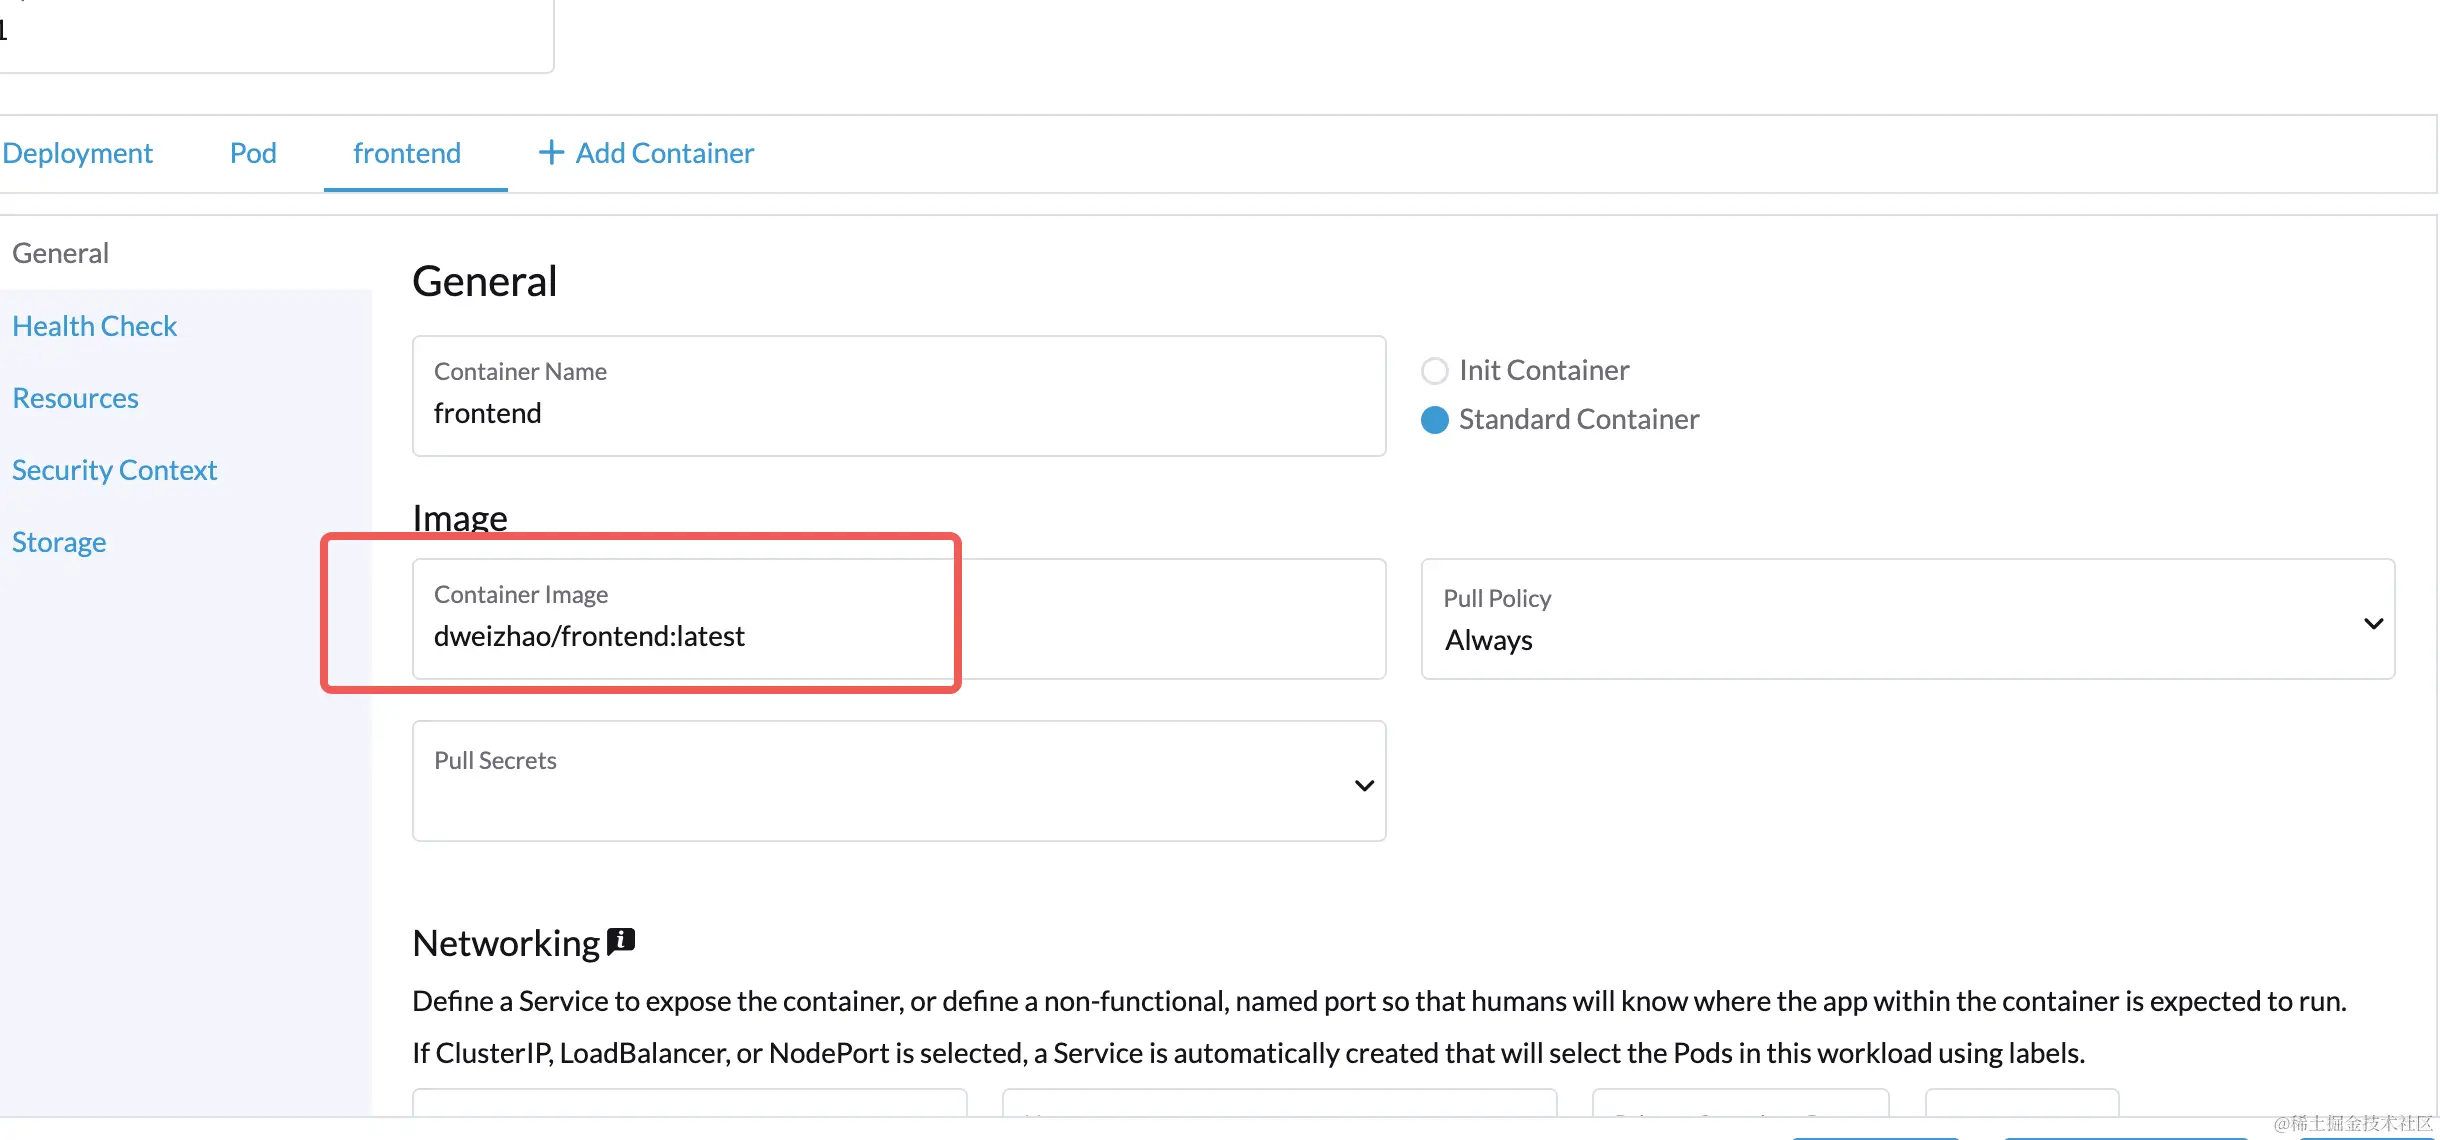The width and height of the screenshot is (2440, 1140).
Task: Go to Security Context section
Action: point(114,470)
